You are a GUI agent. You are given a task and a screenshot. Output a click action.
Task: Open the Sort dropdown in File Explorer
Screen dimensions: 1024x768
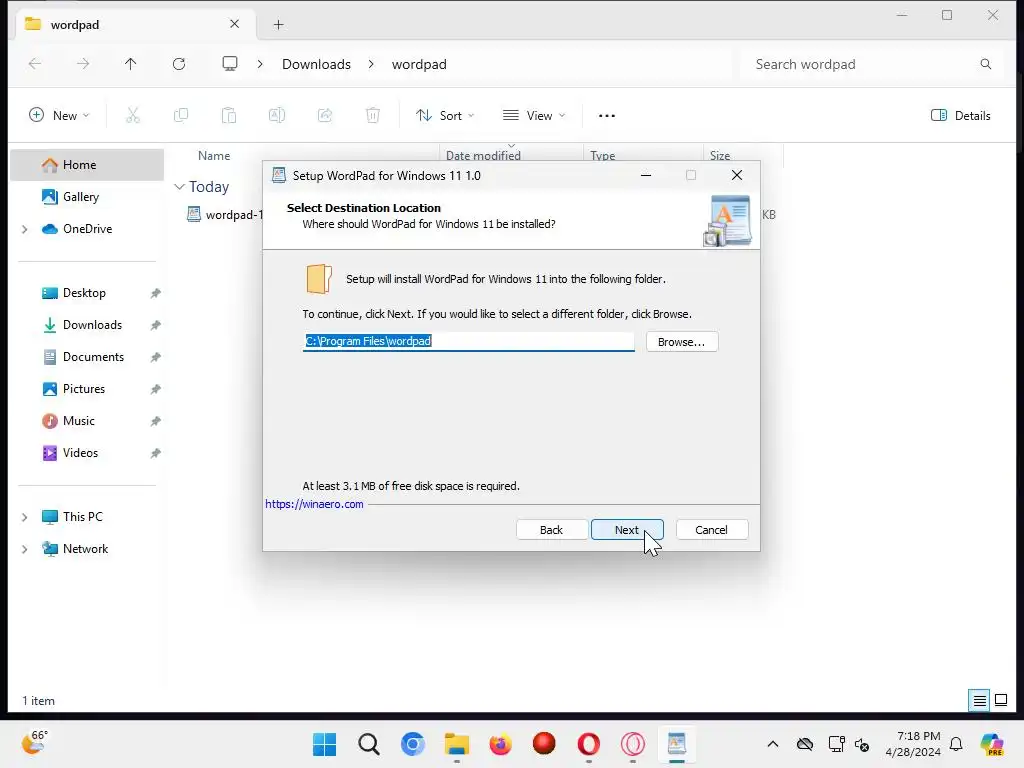tap(445, 116)
